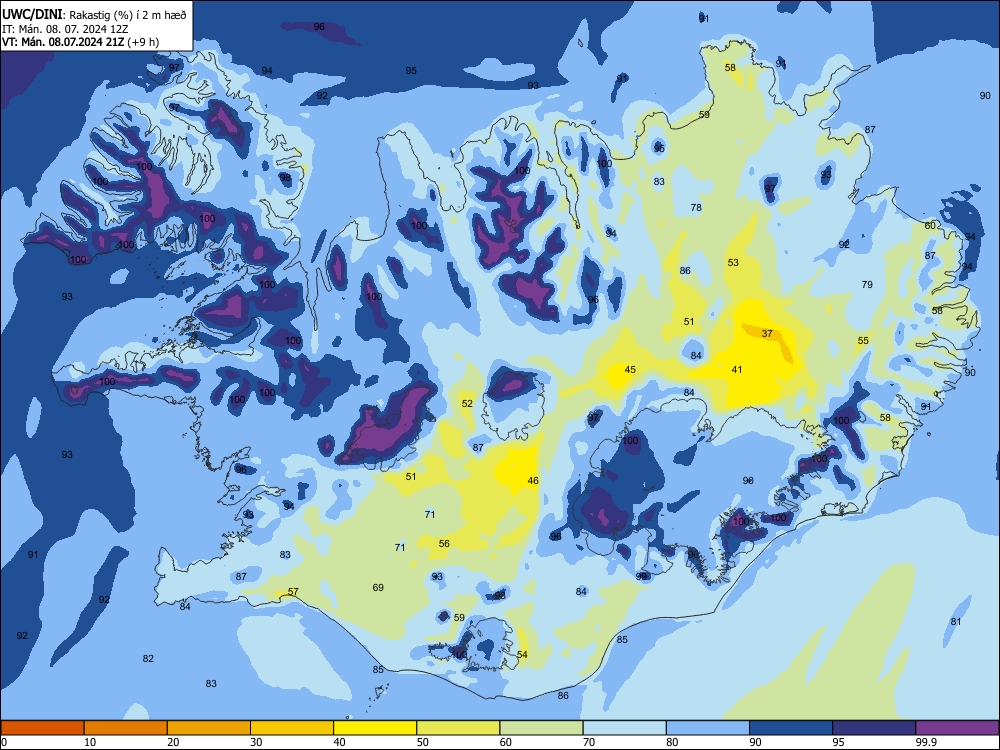Click the 45 humidity value on the map
The height and width of the screenshot is (750, 1000).
point(630,369)
